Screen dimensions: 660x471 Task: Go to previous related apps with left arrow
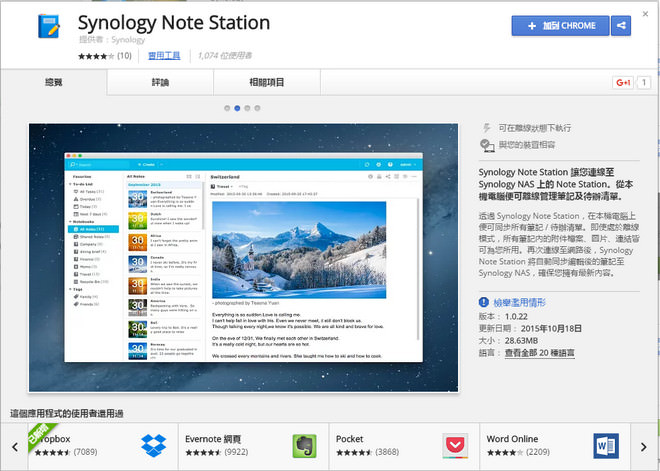coord(15,447)
